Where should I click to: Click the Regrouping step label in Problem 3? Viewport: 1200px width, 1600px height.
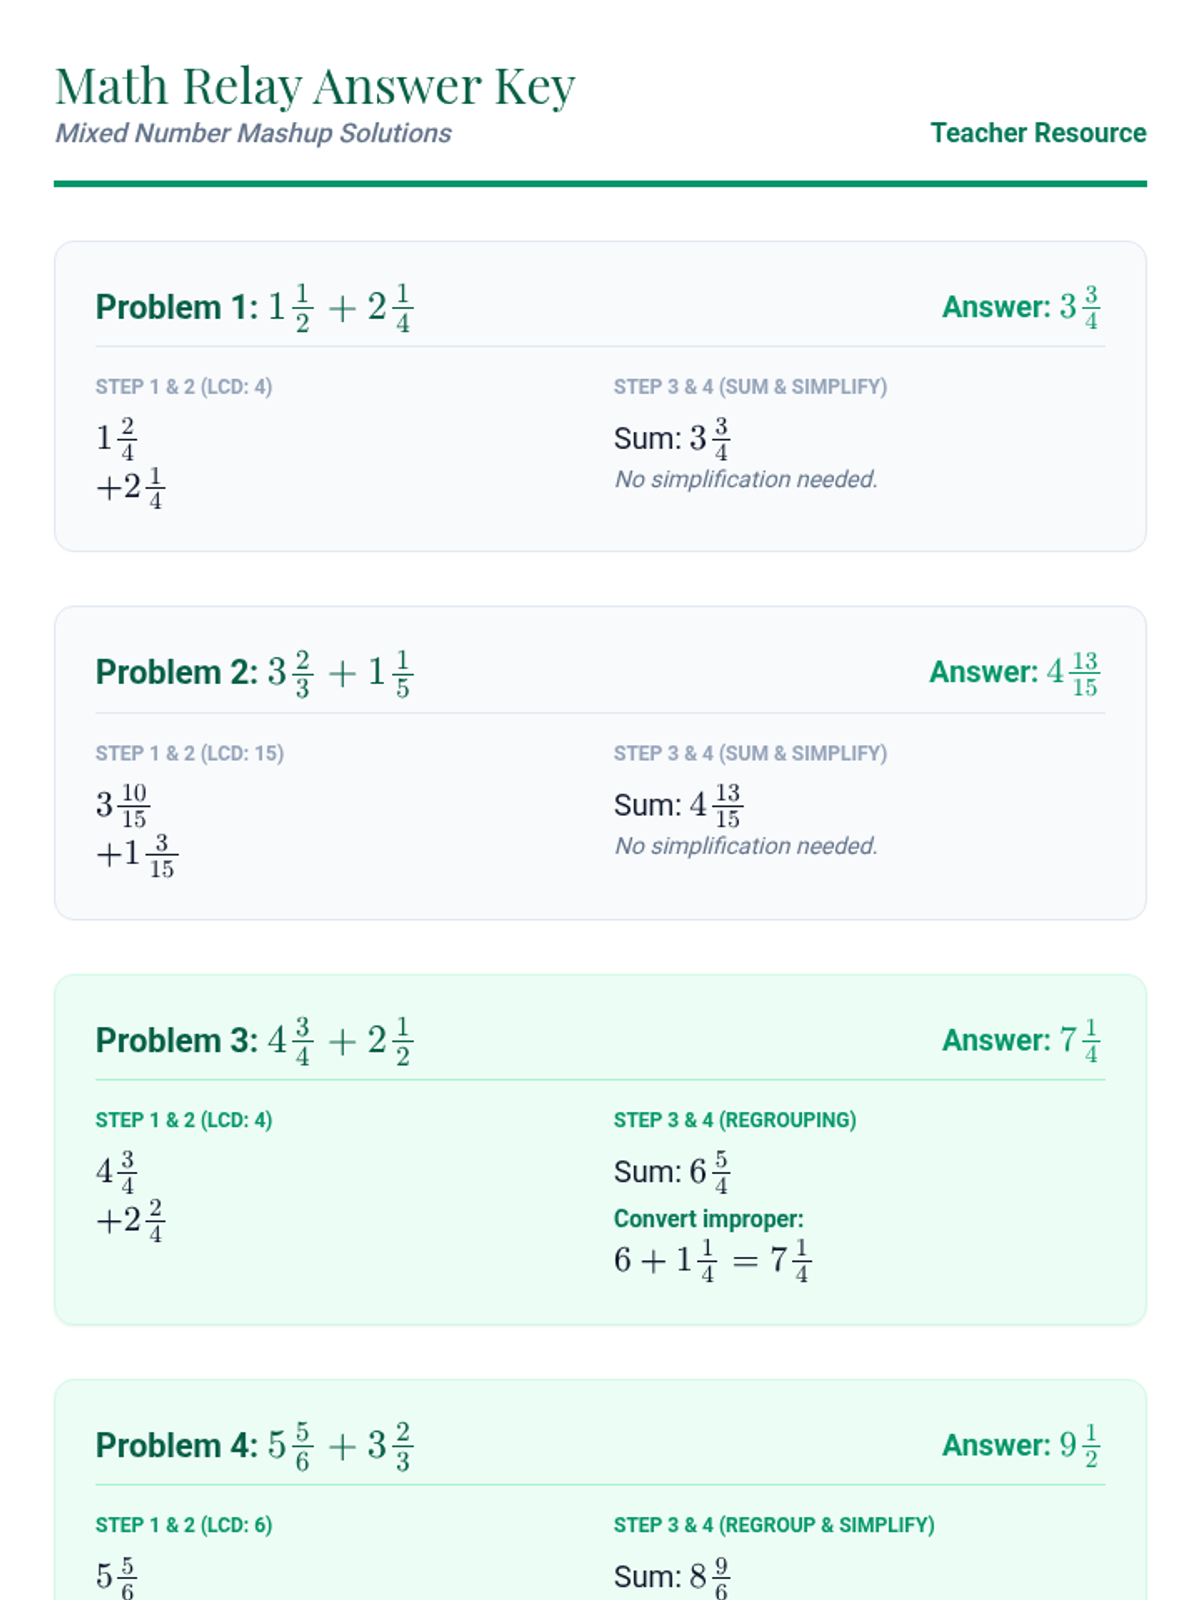734,1120
